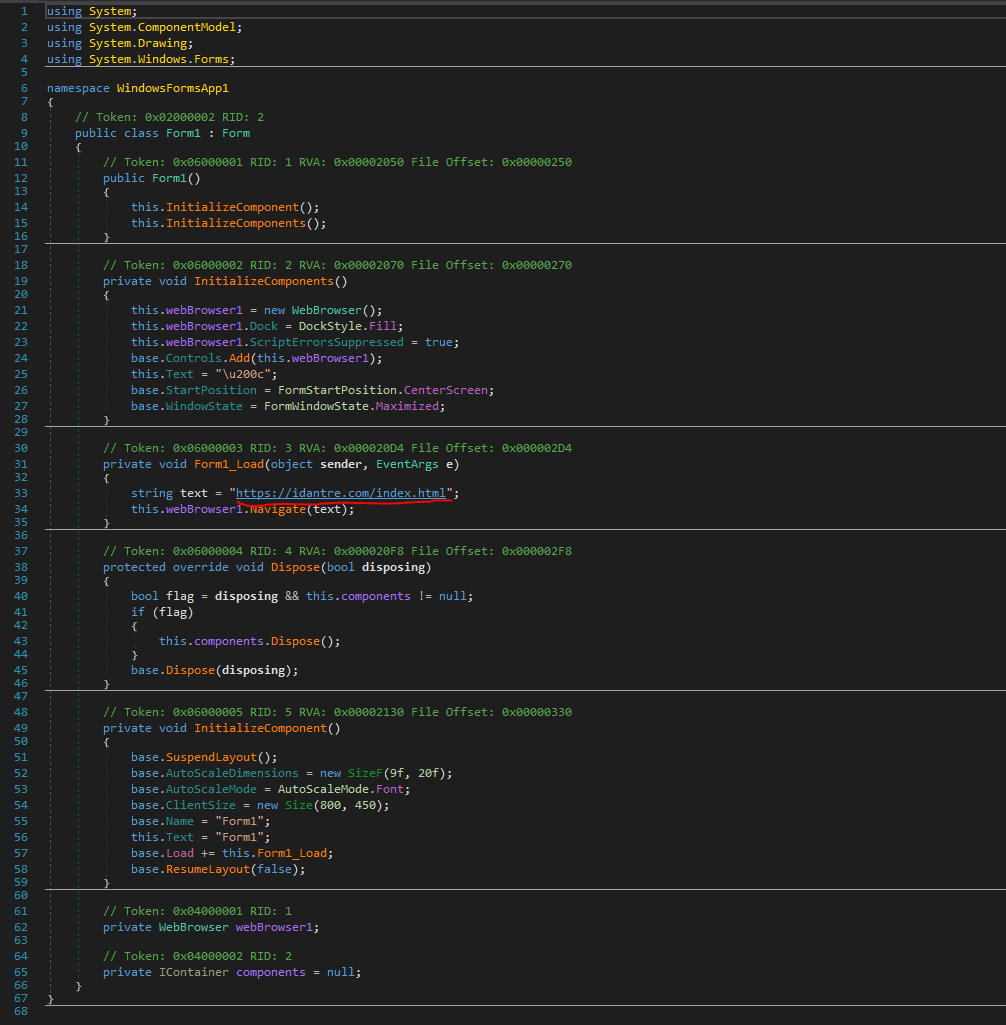Click the InitializeComponents call on line 15
1006x1025 pixels.
[236, 223]
